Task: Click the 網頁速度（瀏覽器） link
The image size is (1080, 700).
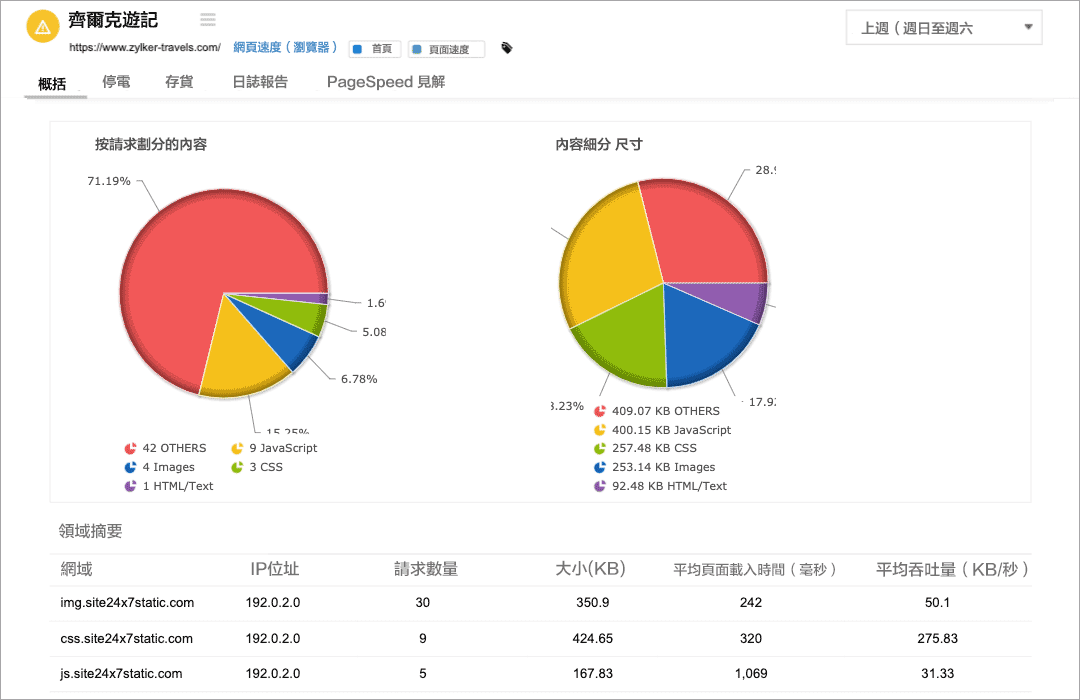Action: (287, 46)
